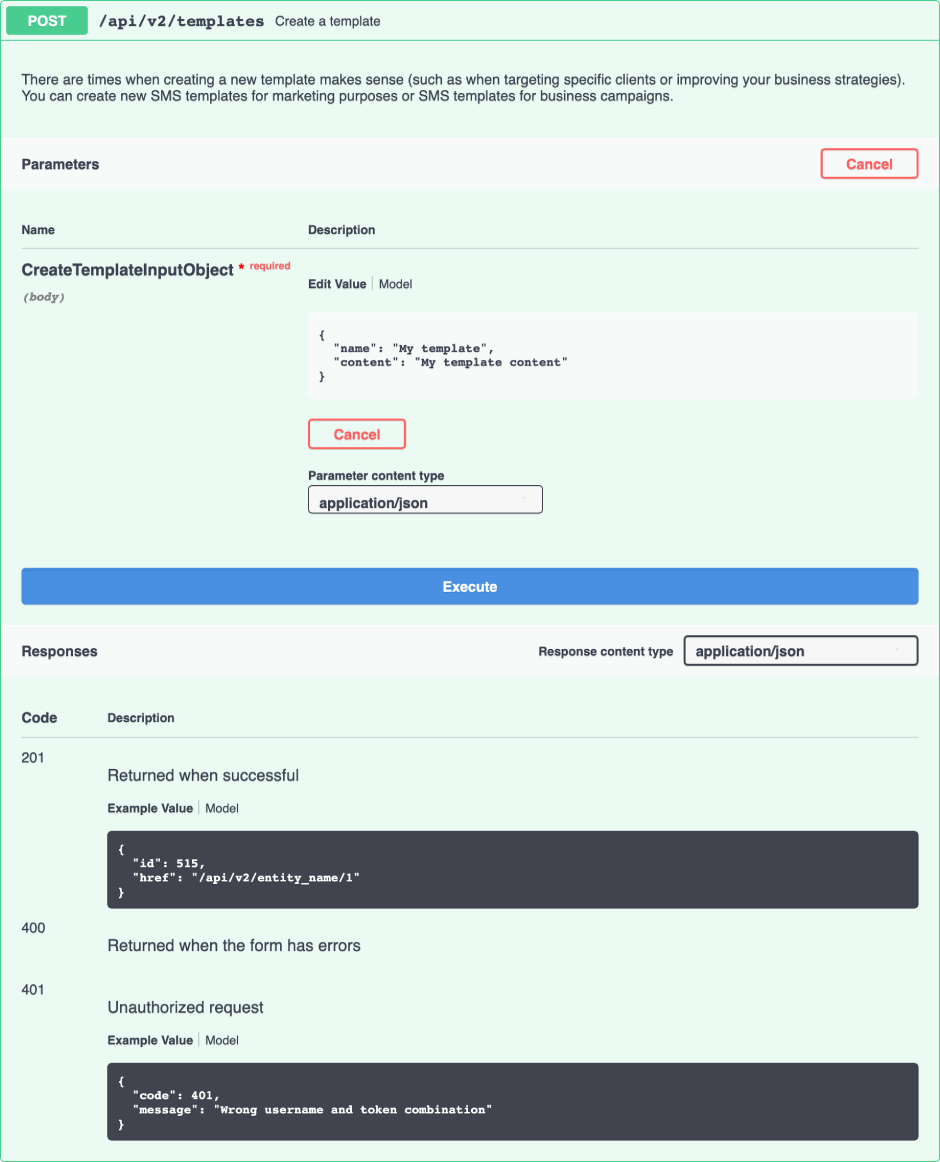Open the Model view for the 201 response
Viewport: 940px width, 1162px height.
point(221,808)
